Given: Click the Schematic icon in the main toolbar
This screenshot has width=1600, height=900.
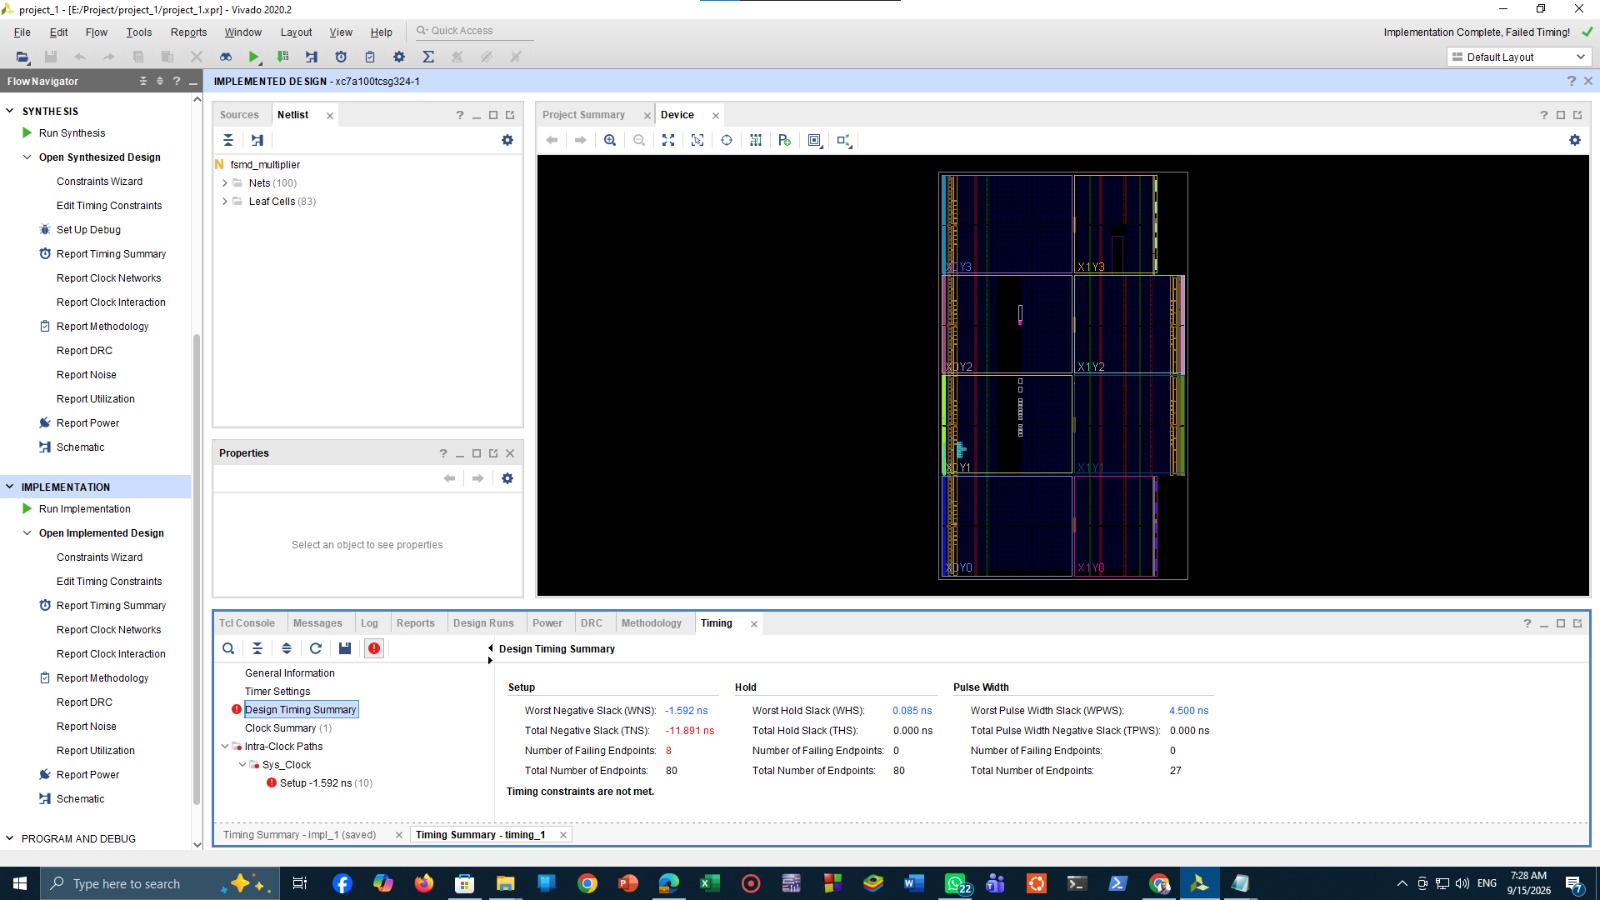Looking at the screenshot, I should pos(312,57).
